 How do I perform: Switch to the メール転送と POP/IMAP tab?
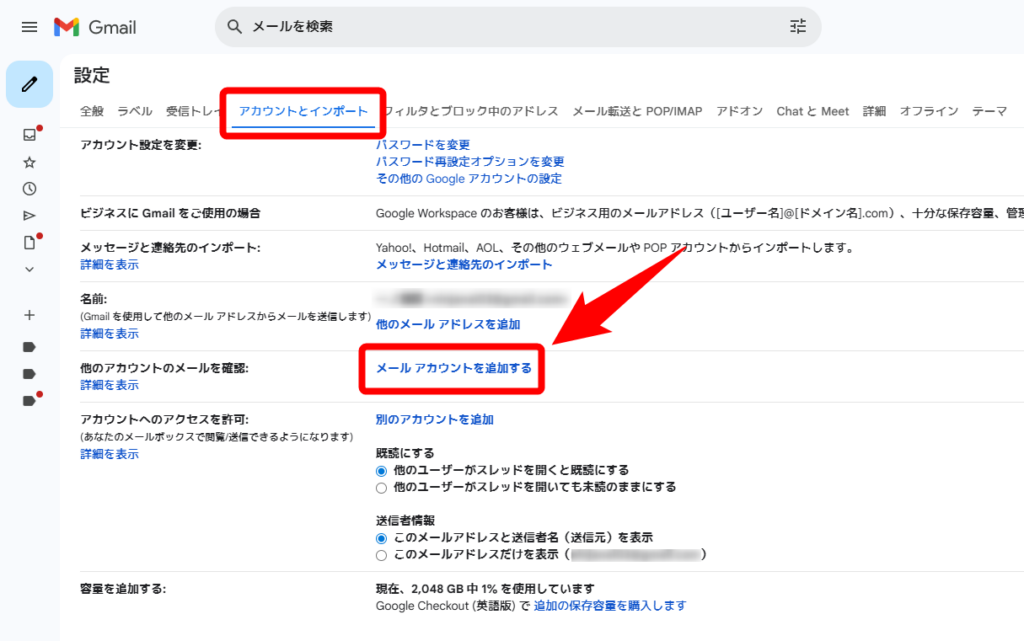click(x=637, y=111)
